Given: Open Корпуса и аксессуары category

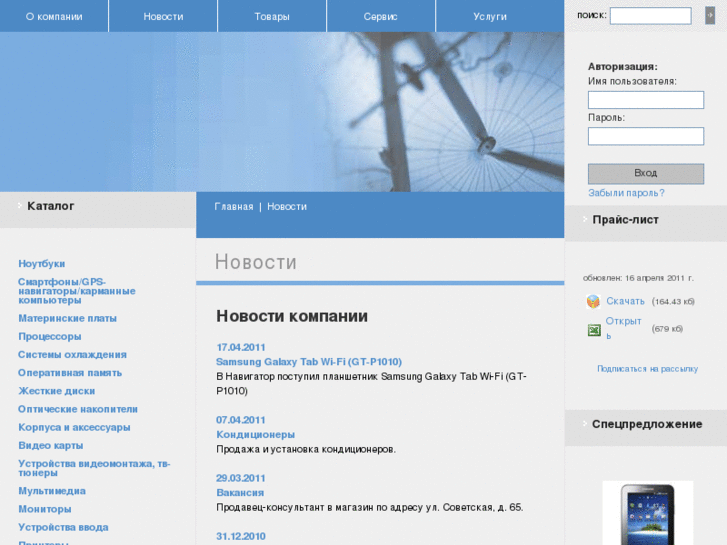Looking at the screenshot, I should (74, 427).
